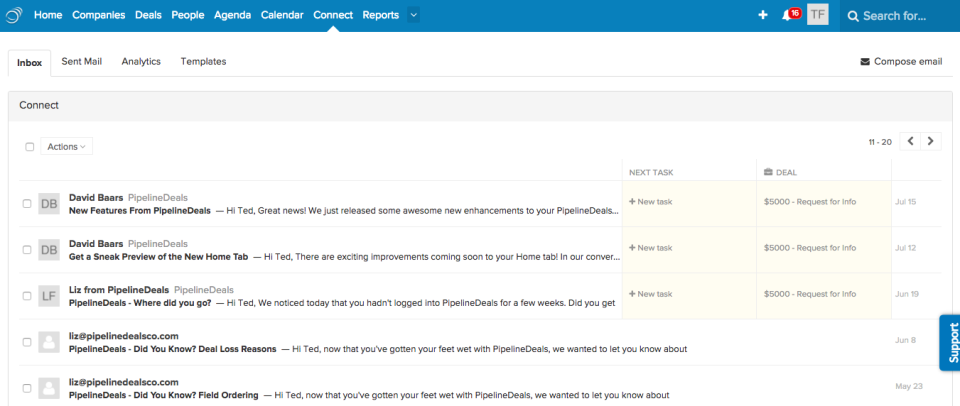The width and height of the screenshot is (960, 406).
Task: Open deal link on Jul 15 row
Action: tap(810, 201)
